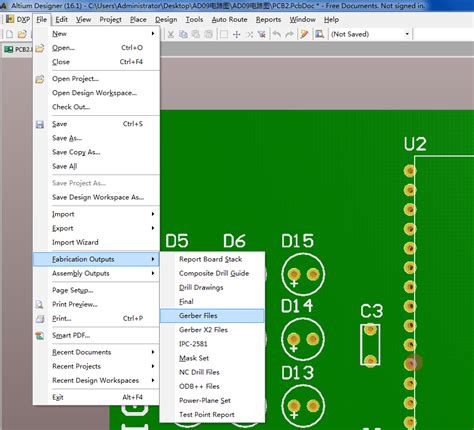The image size is (474, 430).
Task: Select Composite Drill Guide
Action: coord(212,273)
